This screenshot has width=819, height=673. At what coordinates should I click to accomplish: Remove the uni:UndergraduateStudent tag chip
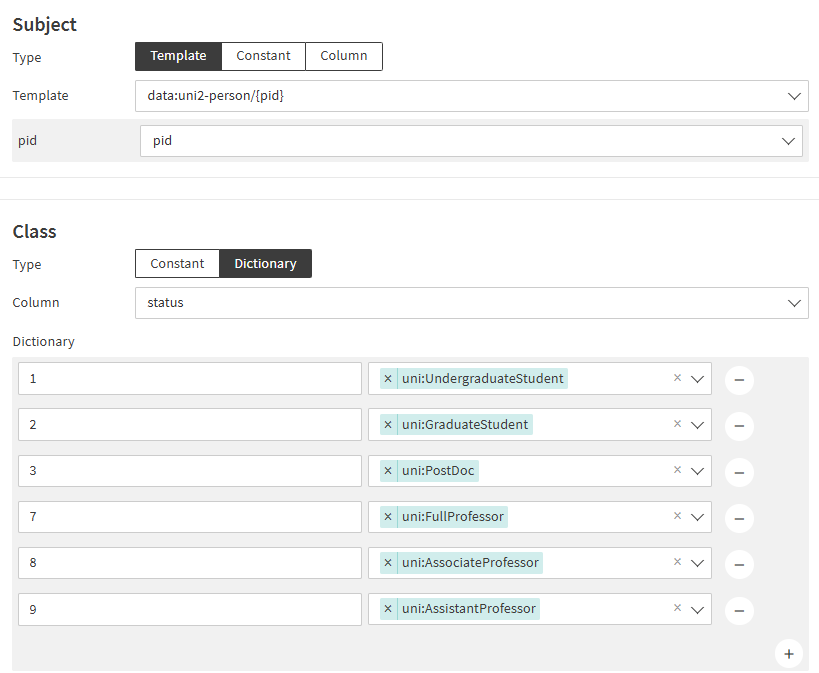388,379
